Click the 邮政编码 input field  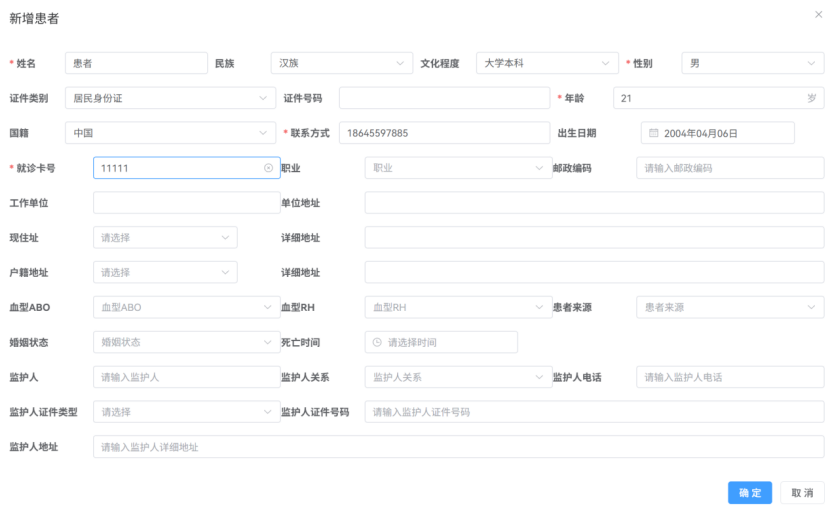click(729, 168)
